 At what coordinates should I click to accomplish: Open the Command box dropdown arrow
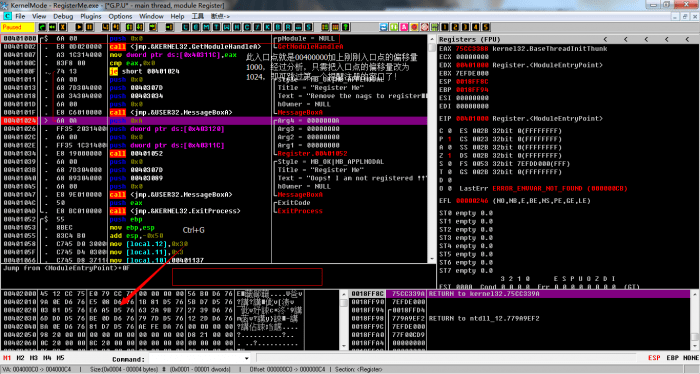(246, 358)
